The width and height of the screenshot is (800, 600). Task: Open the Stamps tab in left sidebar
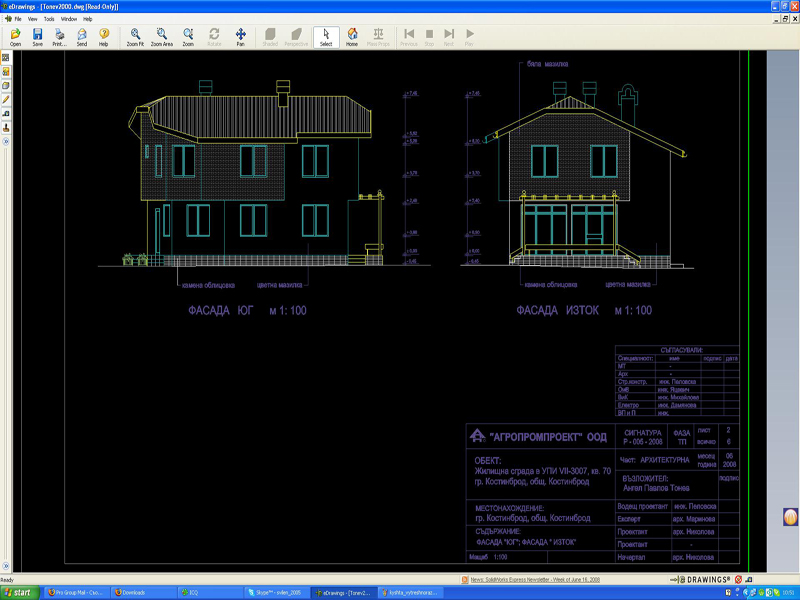click(x=6, y=128)
